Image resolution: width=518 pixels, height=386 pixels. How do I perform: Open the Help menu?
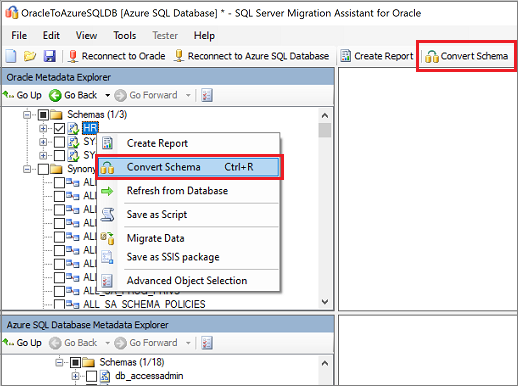coord(204,35)
